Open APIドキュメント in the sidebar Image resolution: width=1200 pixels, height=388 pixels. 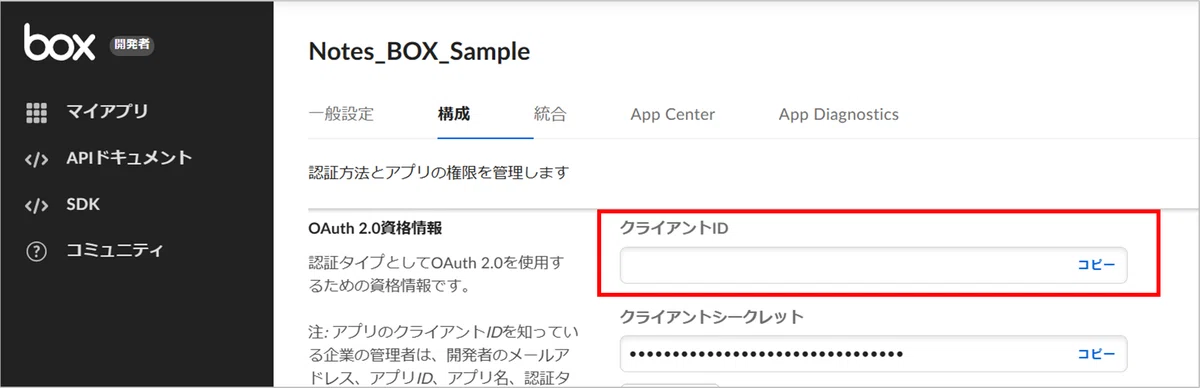tap(129, 158)
